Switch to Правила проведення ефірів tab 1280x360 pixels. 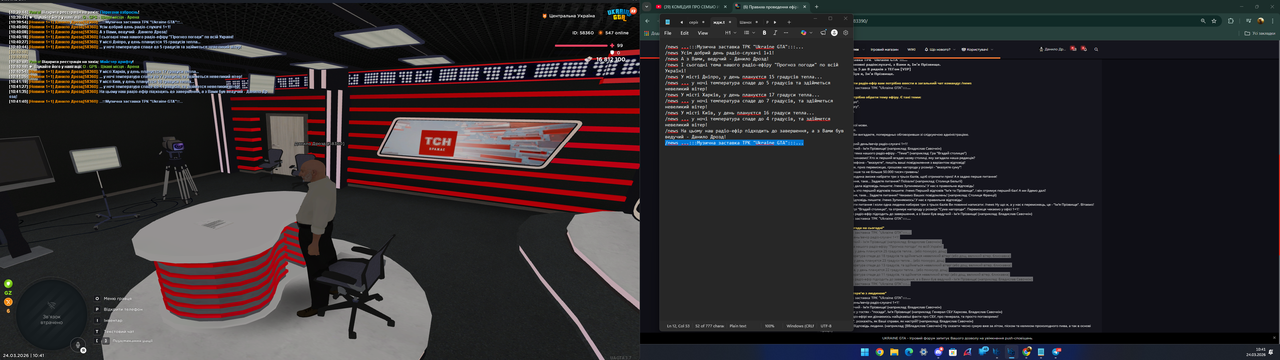[771, 7]
